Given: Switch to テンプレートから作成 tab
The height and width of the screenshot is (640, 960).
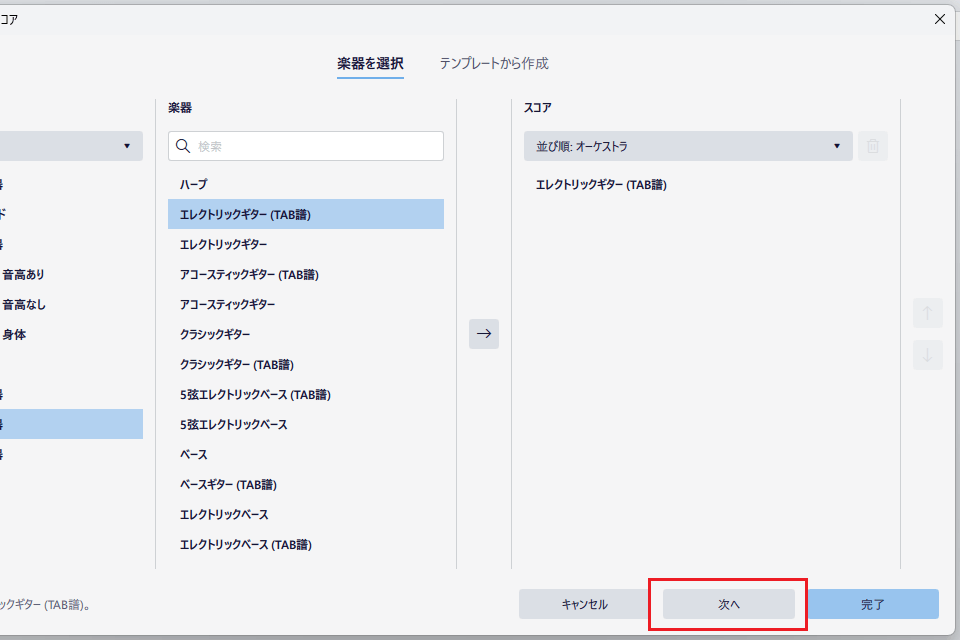Looking at the screenshot, I should point(494,63).
